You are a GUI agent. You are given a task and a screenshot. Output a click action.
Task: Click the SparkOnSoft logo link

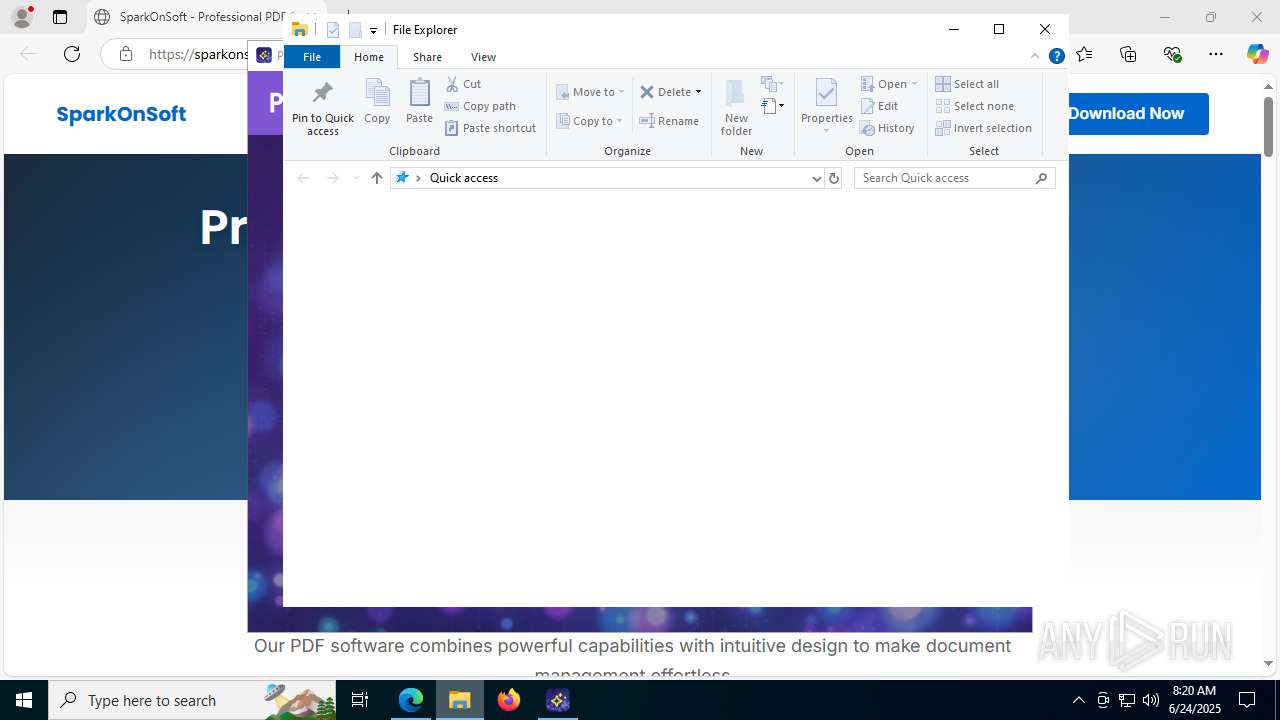pos(121,114)
